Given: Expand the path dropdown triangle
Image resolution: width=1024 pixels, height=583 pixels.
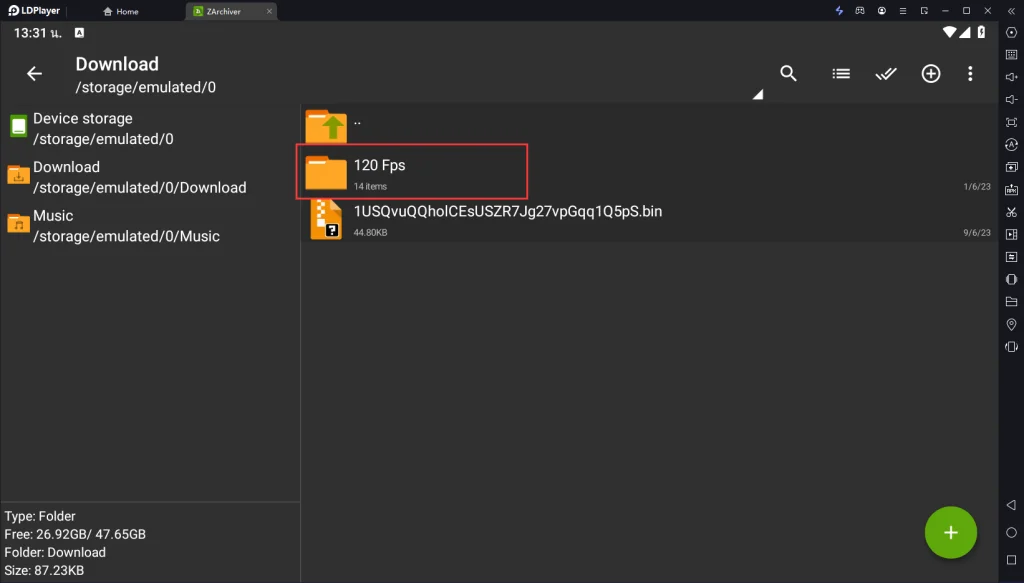Looking at the screenshot, I should coord(758,95).
